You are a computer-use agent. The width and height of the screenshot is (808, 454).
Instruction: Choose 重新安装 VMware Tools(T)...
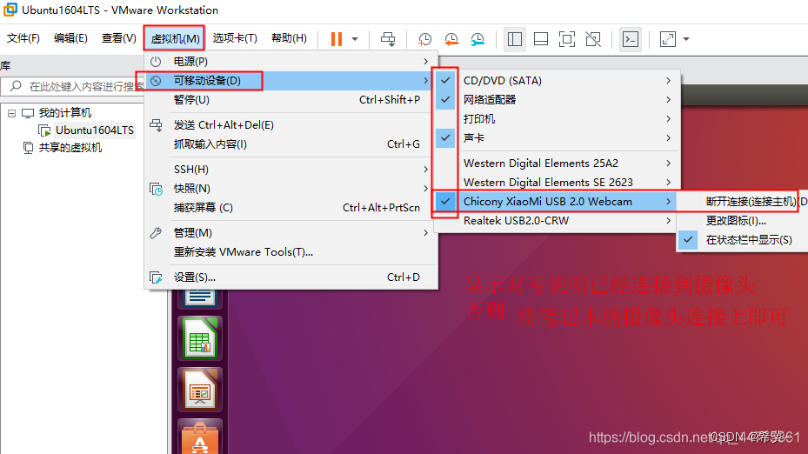click(x=291, y=252)
